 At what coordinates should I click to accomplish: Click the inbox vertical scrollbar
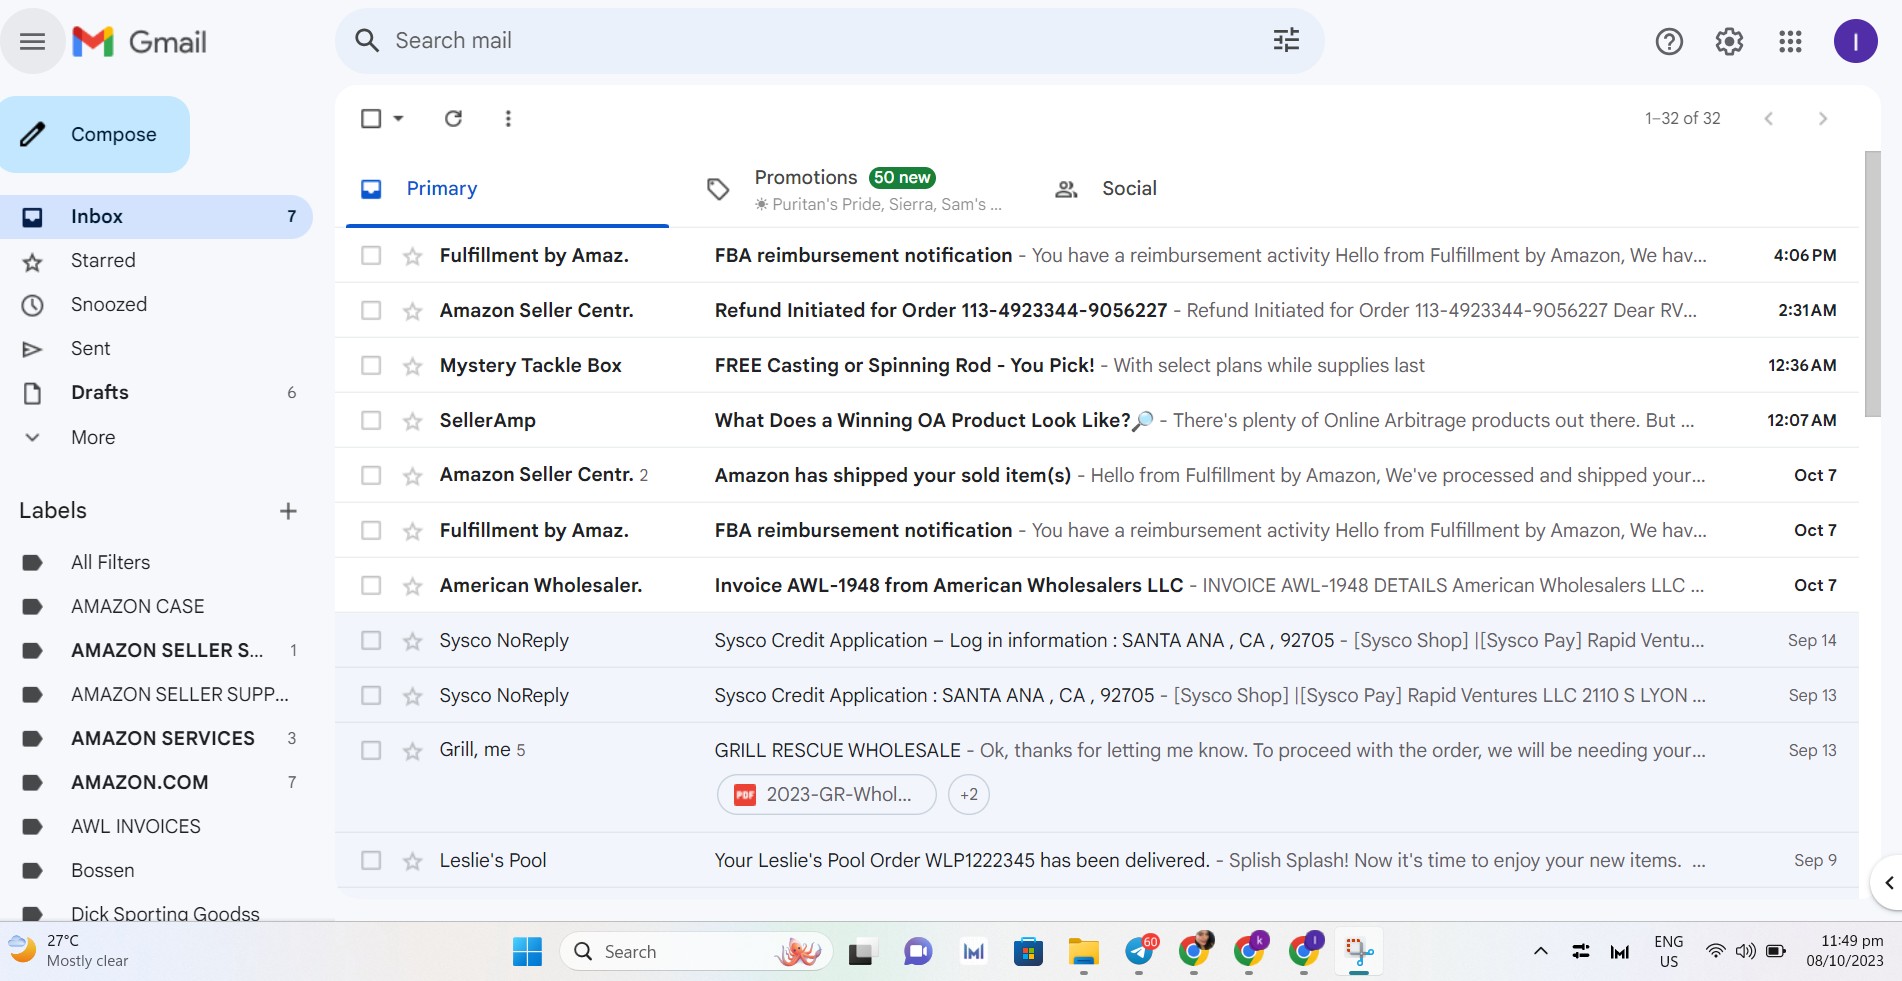[1872, 284]
